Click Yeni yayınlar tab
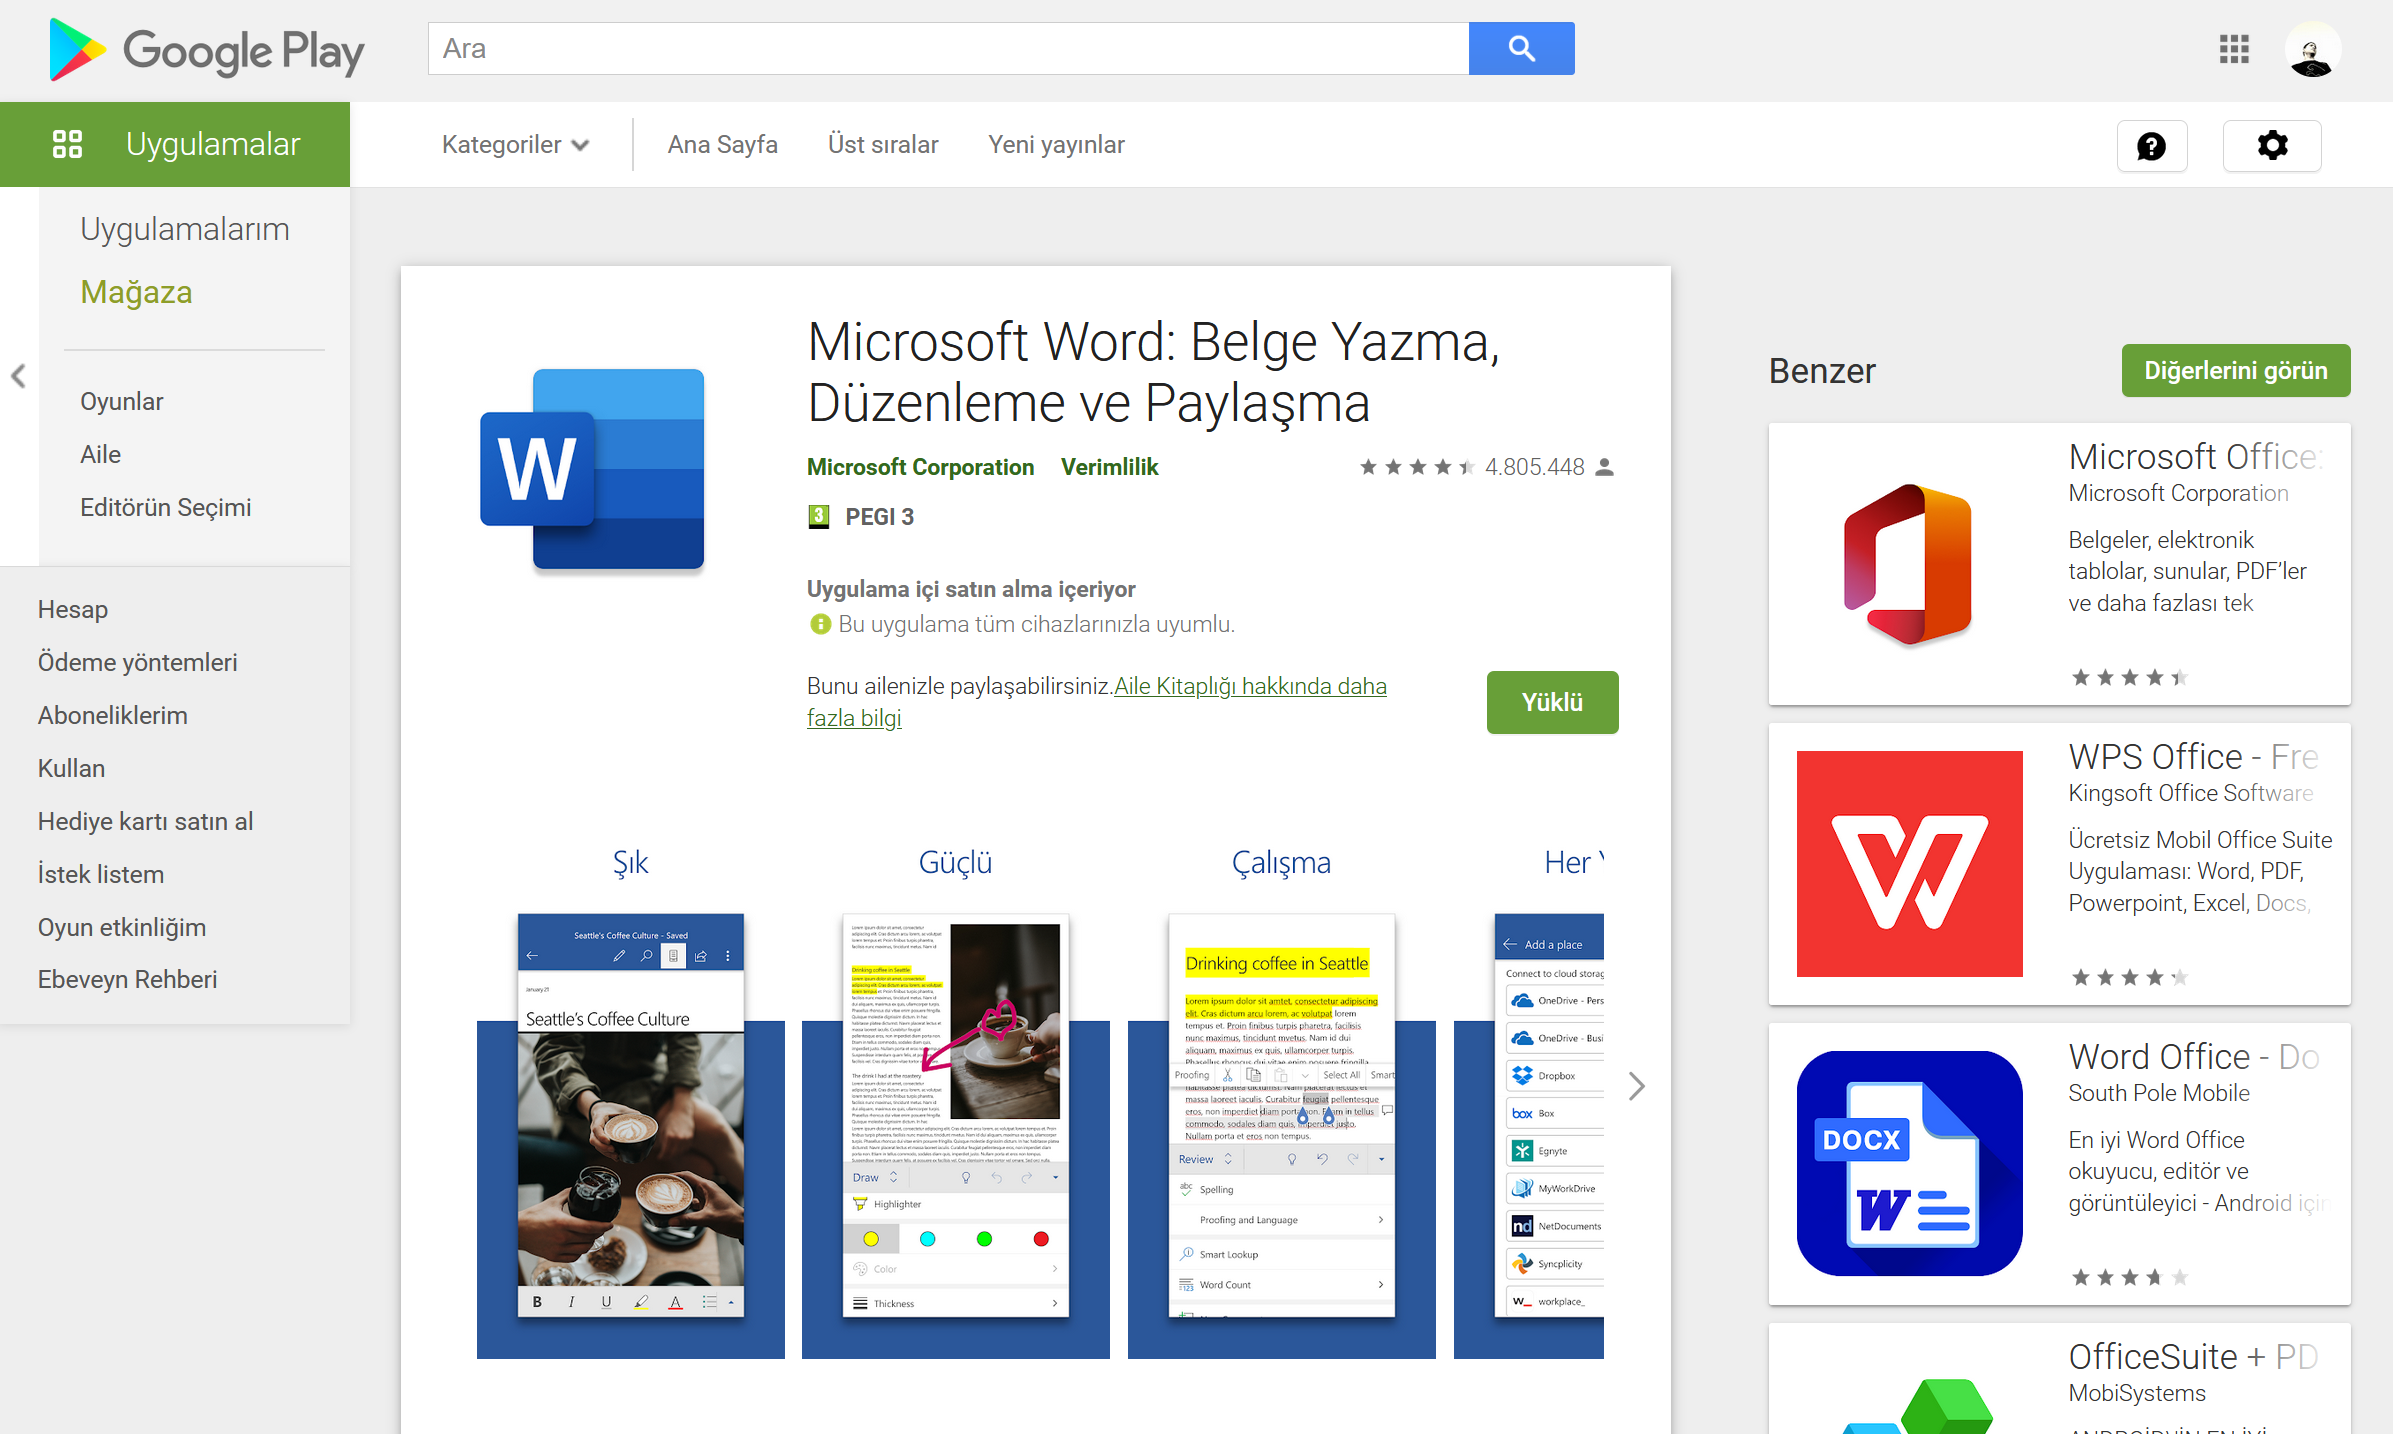Screen dimensions: 2393x1434 (x=1051, y=143)
